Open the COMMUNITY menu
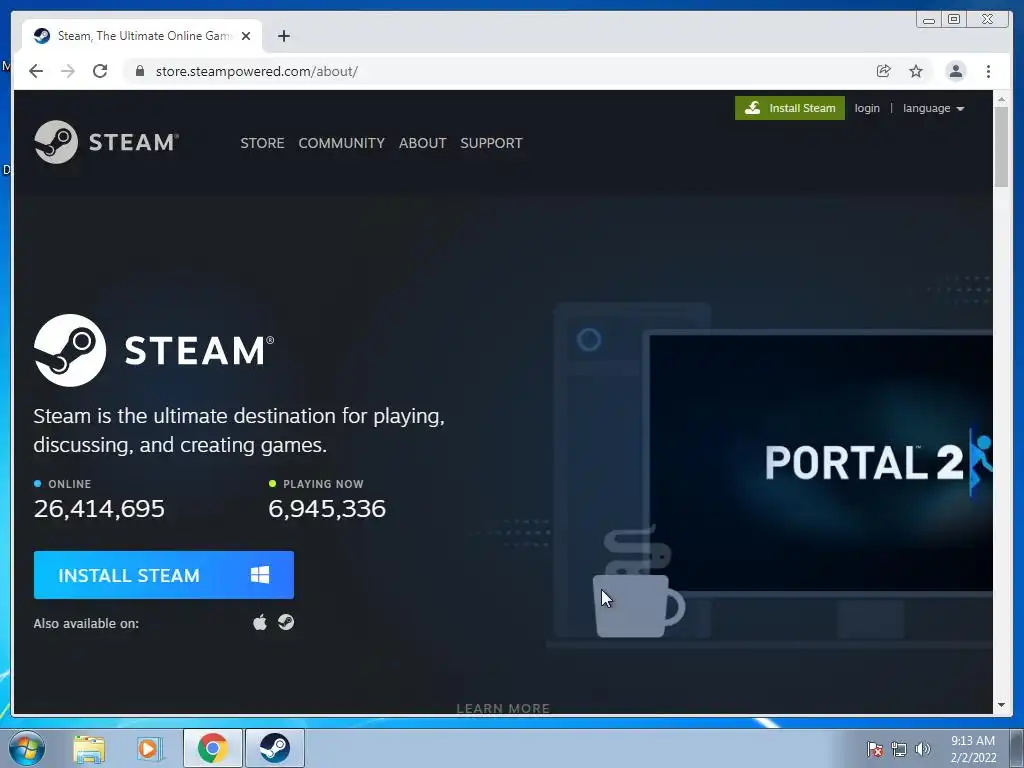 pos(342,143)
